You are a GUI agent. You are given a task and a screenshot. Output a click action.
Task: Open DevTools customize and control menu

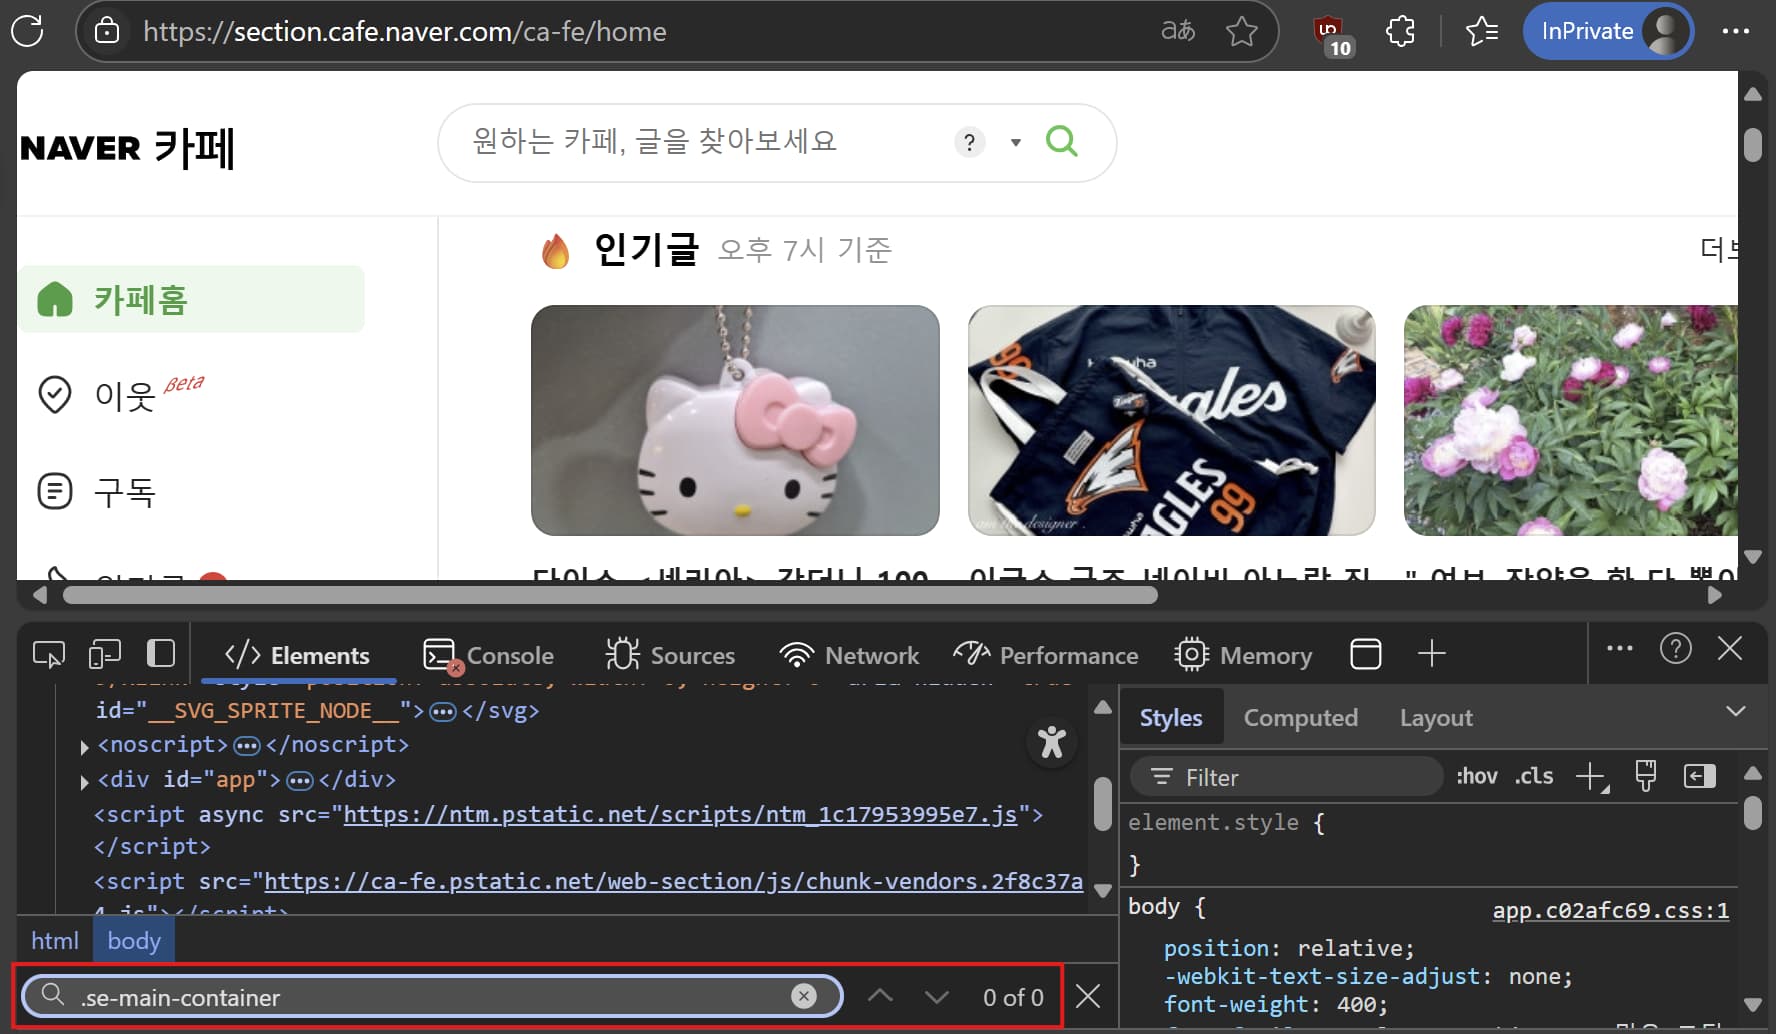point(1620,648)
